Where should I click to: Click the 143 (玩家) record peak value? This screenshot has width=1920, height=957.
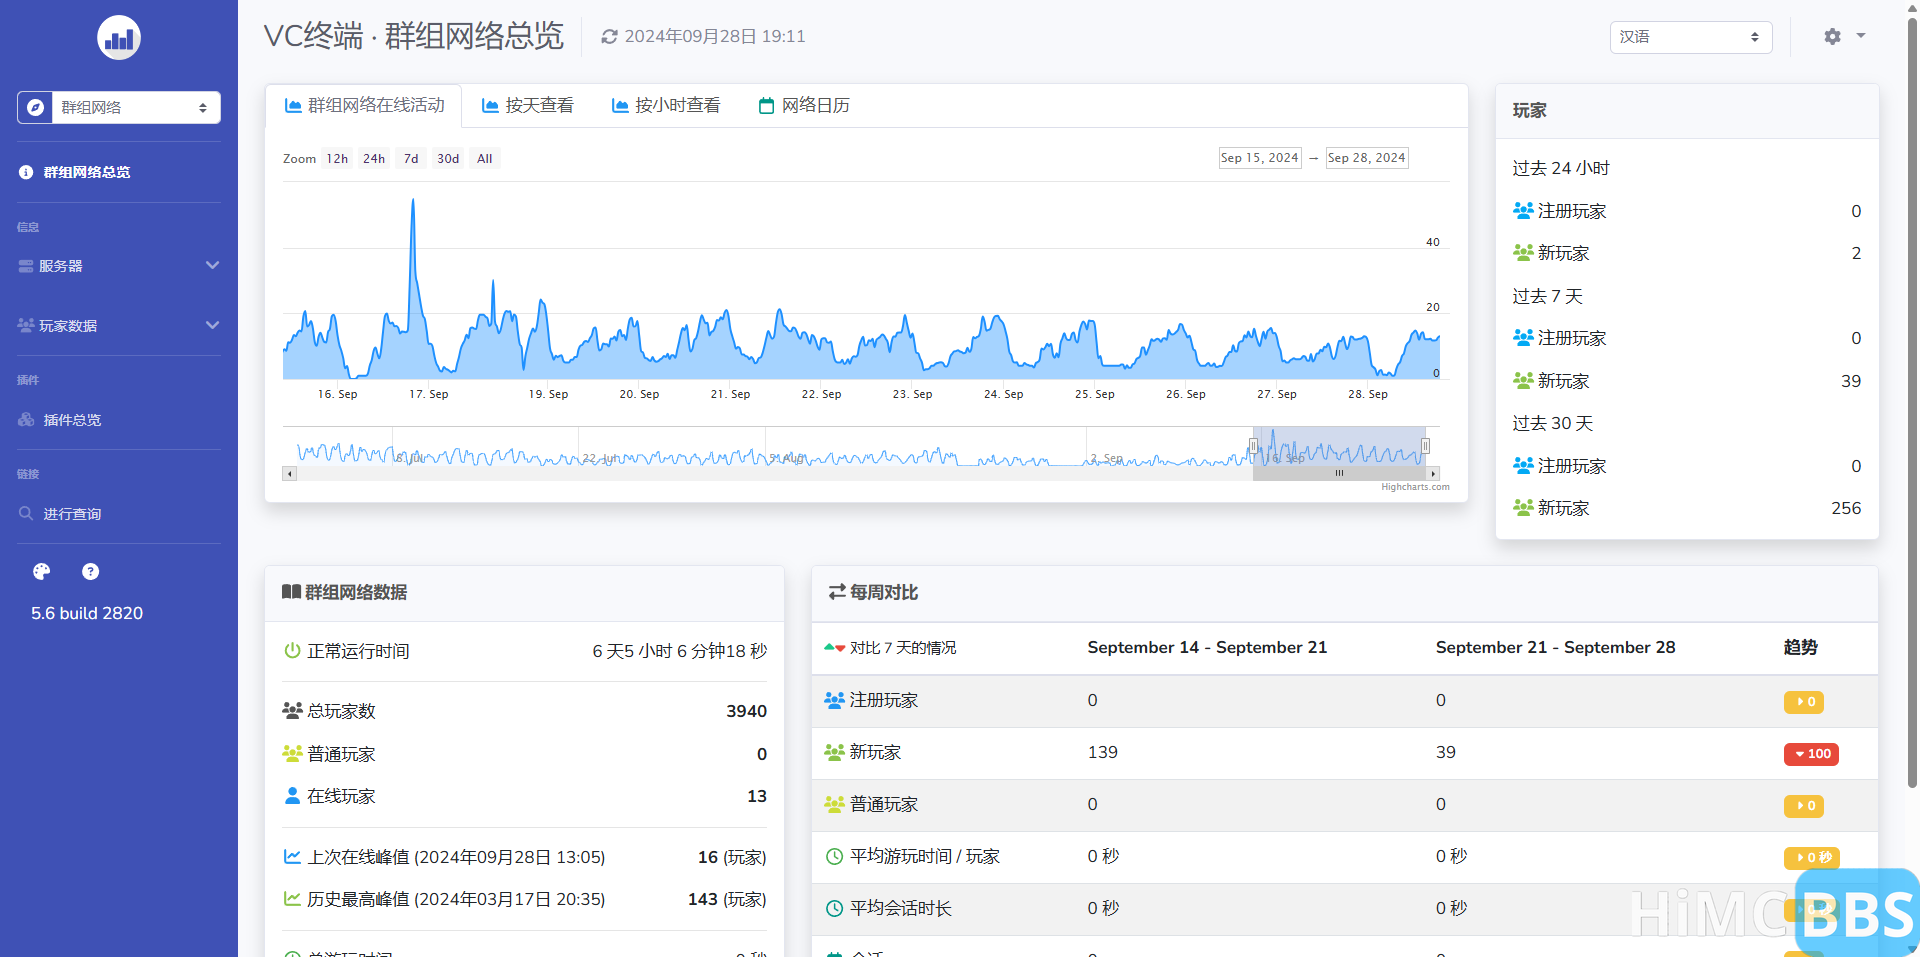click(727, 899)
